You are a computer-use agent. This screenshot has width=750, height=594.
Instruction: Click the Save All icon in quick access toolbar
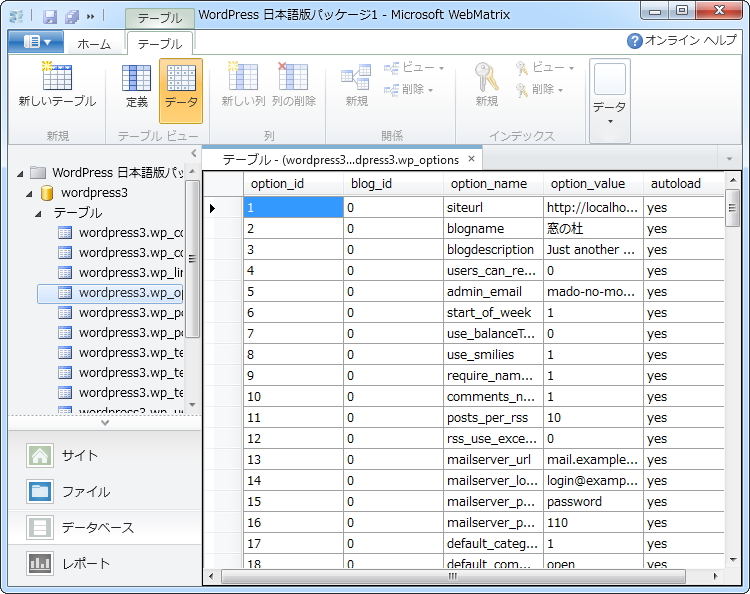coord(72,17)
